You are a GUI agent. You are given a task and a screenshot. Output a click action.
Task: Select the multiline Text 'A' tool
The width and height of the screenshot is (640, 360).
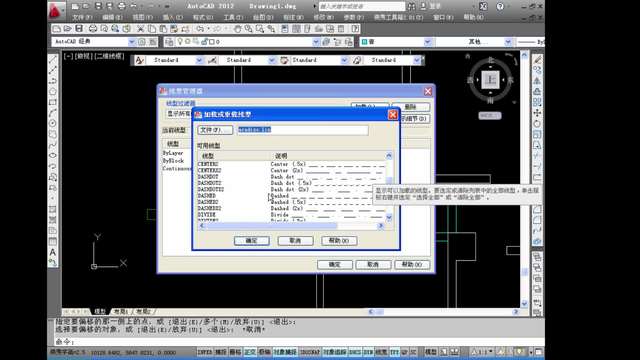53,252
